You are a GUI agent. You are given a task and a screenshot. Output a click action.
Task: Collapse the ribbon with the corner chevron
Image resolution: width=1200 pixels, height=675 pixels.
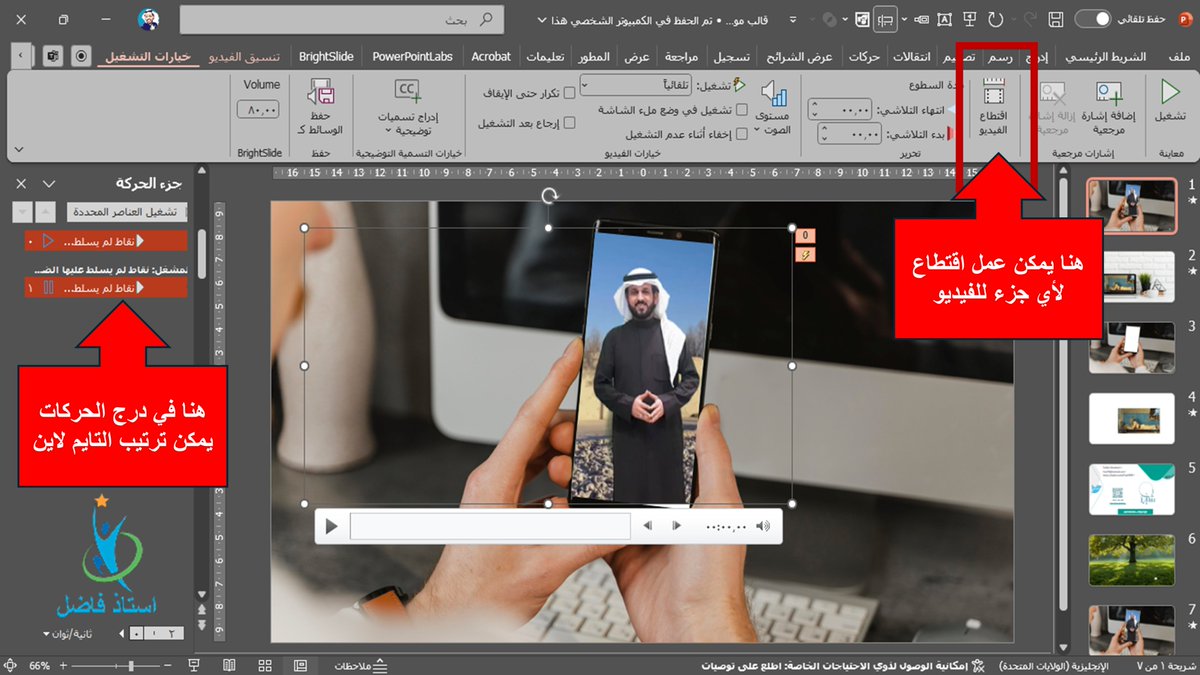(x=18, y=150)
